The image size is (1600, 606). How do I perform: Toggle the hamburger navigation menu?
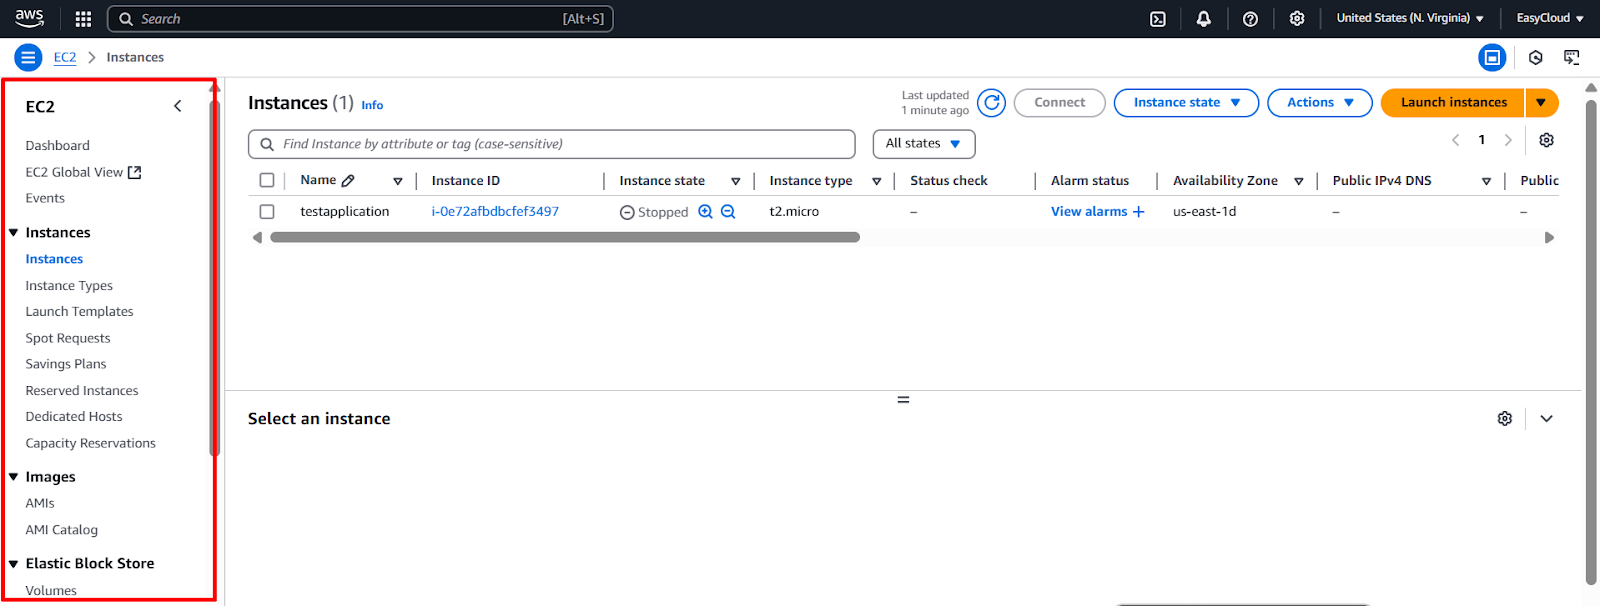(x=28, y=57)
